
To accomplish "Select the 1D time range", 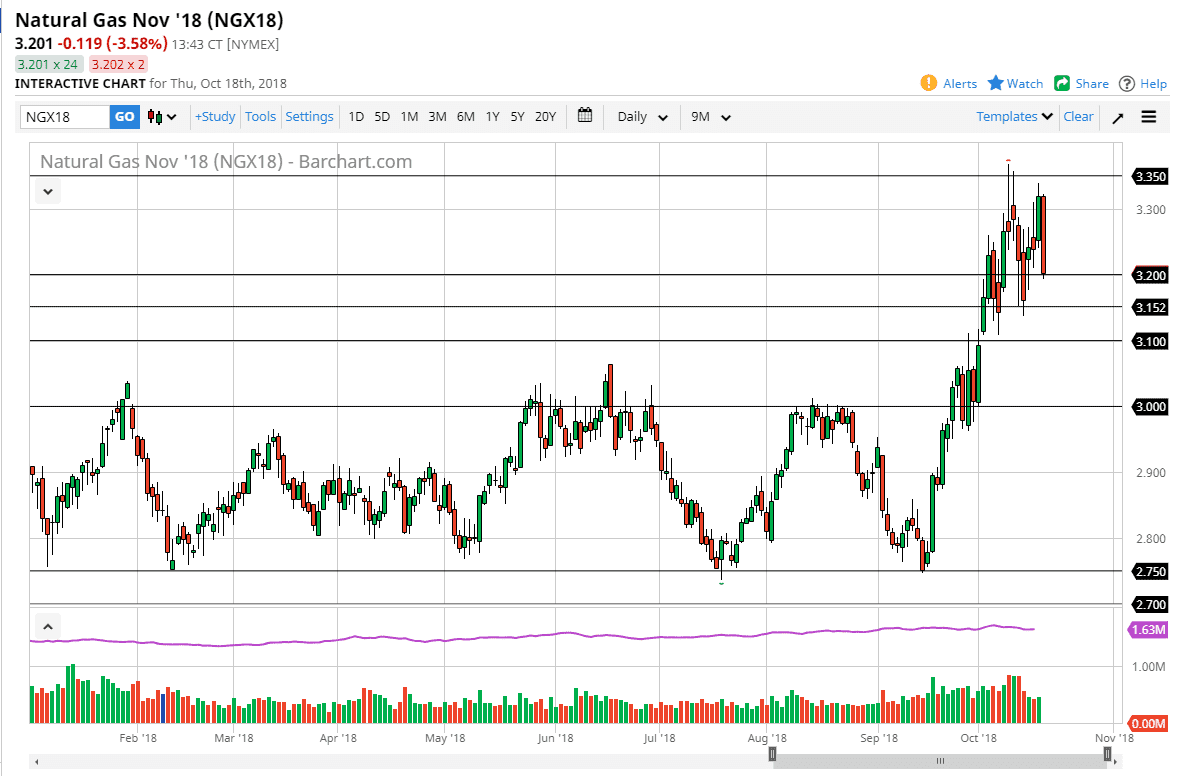I will 356,117.
